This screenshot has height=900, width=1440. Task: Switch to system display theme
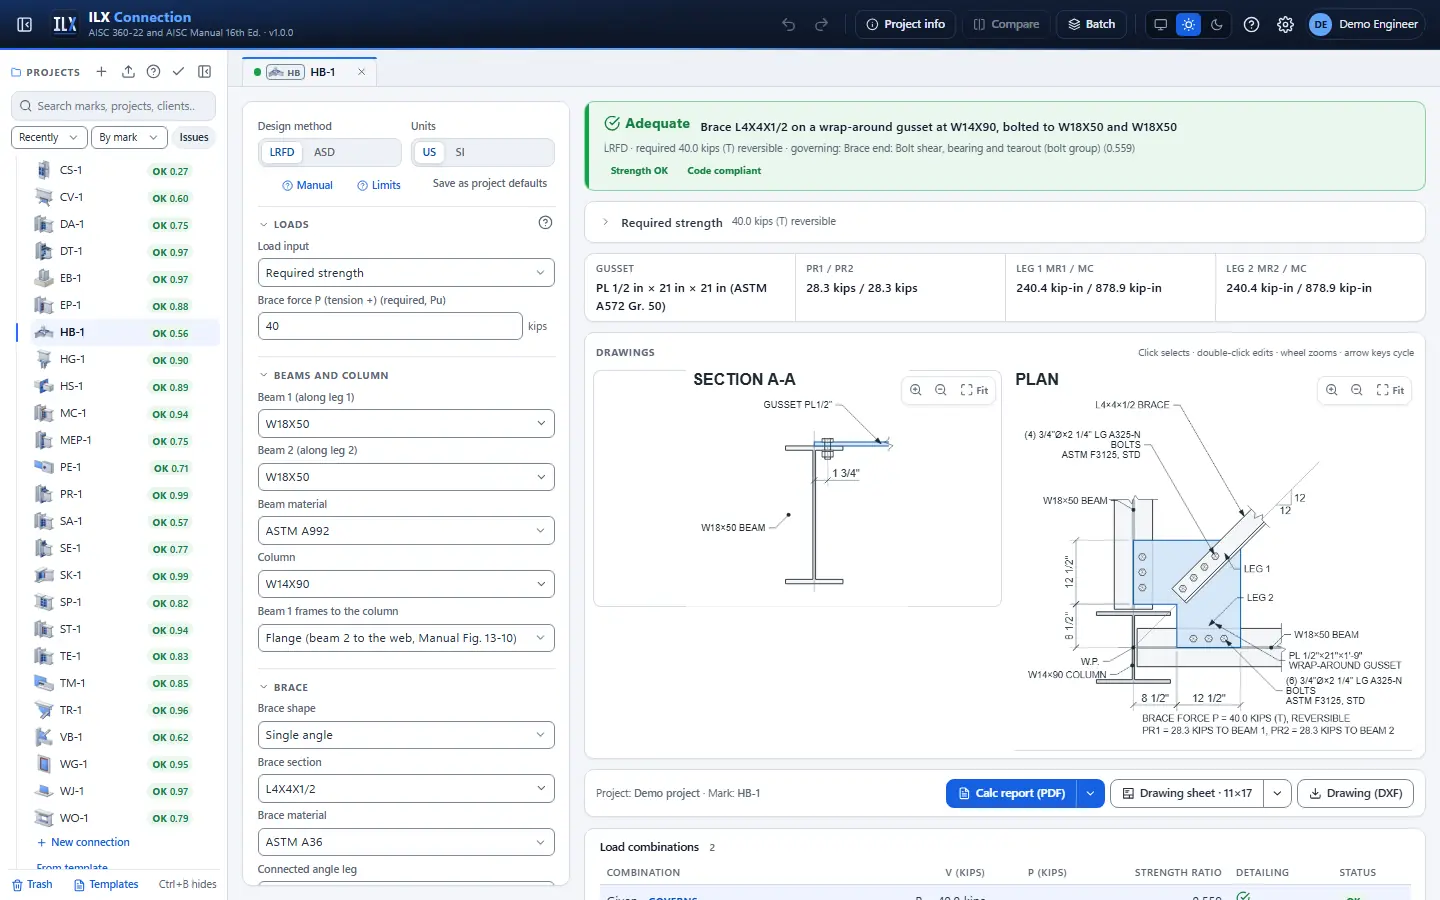click(x=1160, y=24)
